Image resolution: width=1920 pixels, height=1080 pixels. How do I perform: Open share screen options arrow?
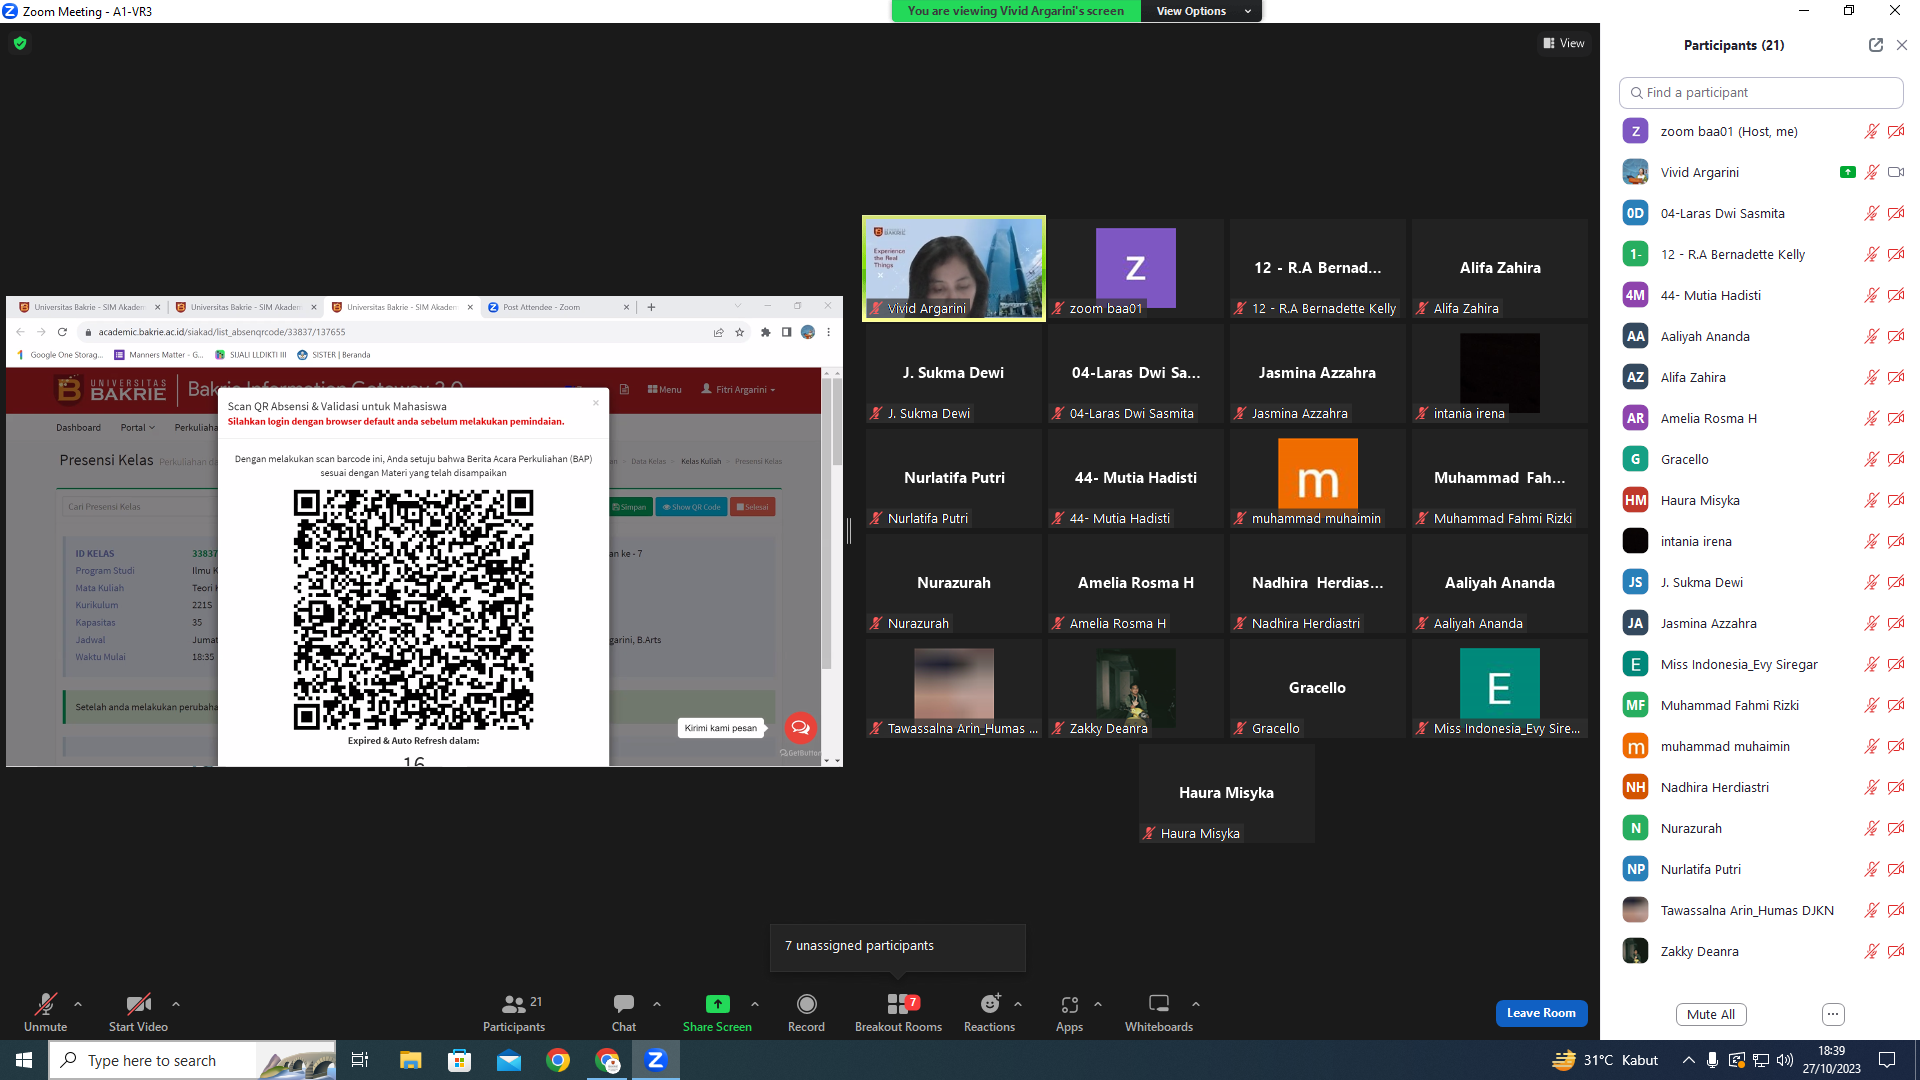755,1004
